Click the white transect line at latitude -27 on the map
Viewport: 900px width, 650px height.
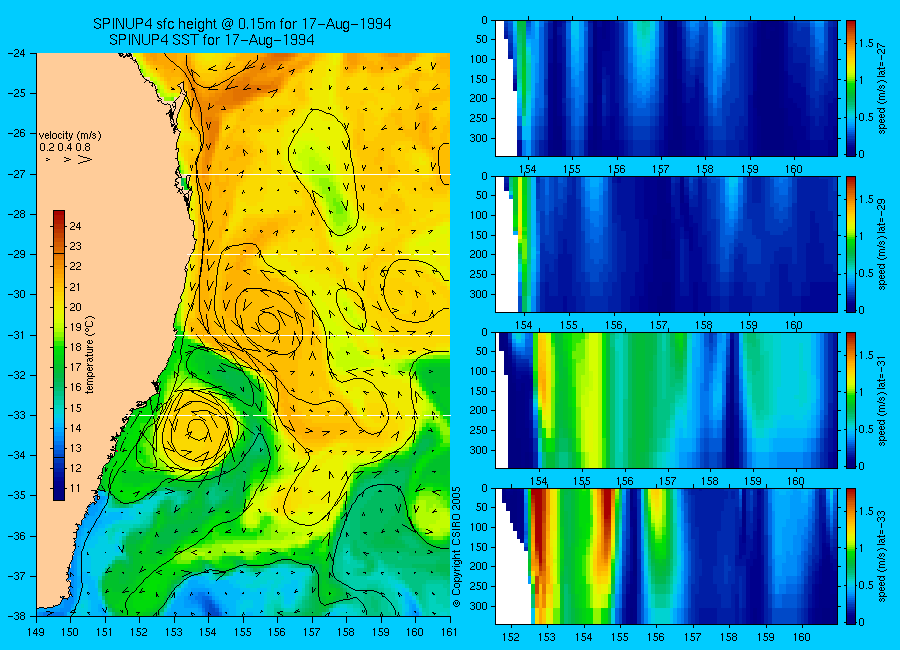[321, 175]
